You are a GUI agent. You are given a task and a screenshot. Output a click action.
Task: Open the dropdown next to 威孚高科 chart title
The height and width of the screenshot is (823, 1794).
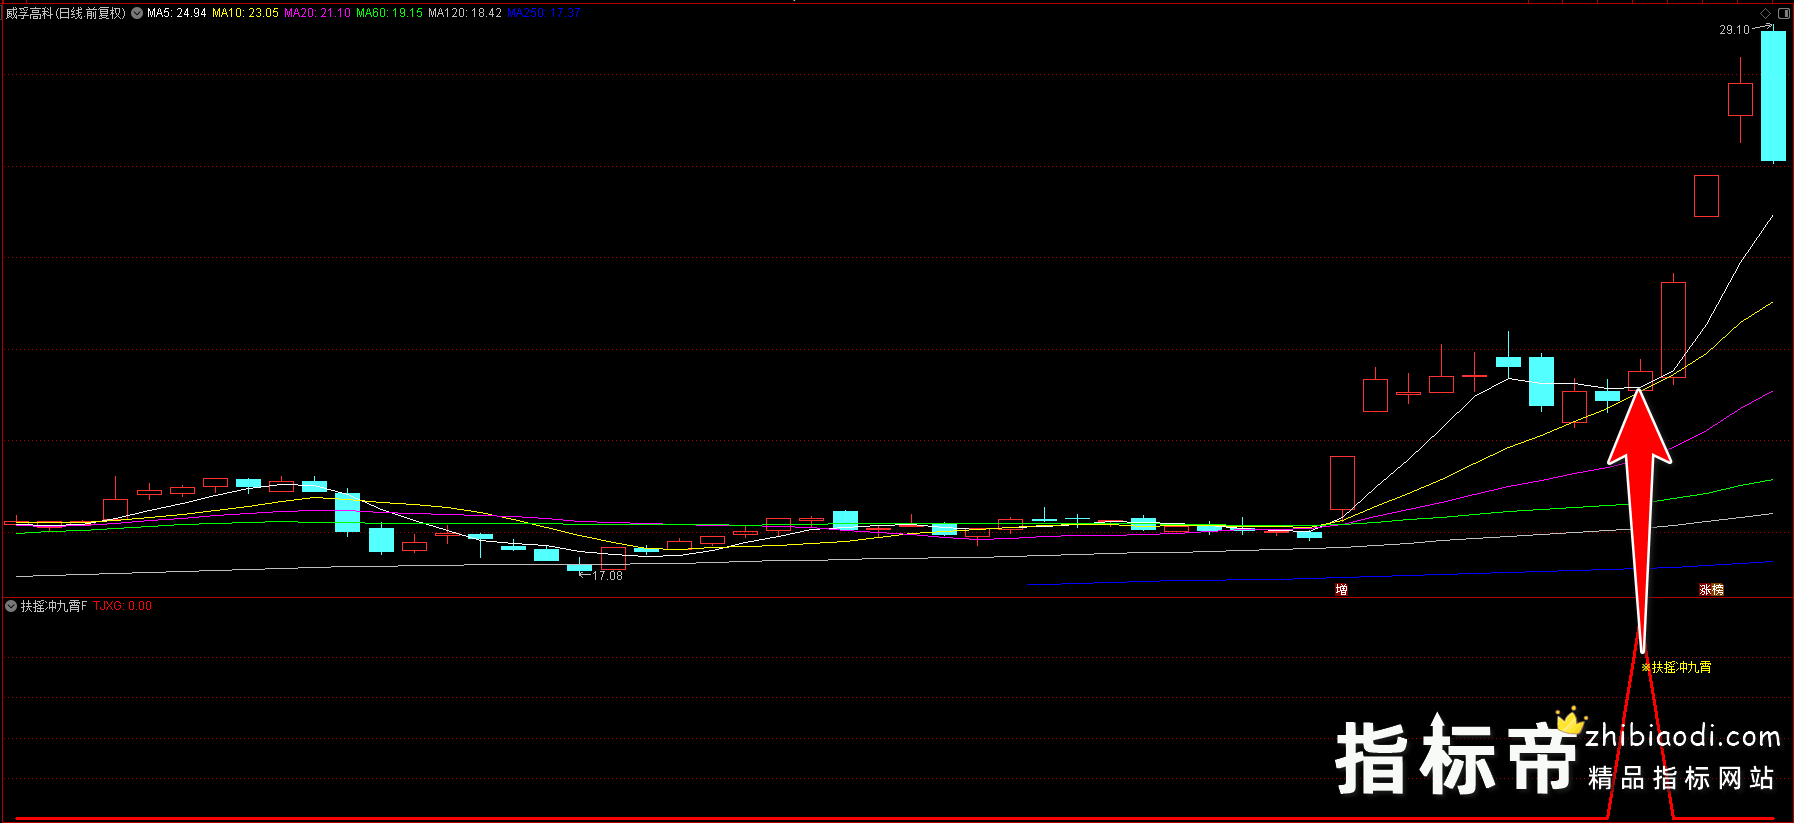tap(137, 13)
